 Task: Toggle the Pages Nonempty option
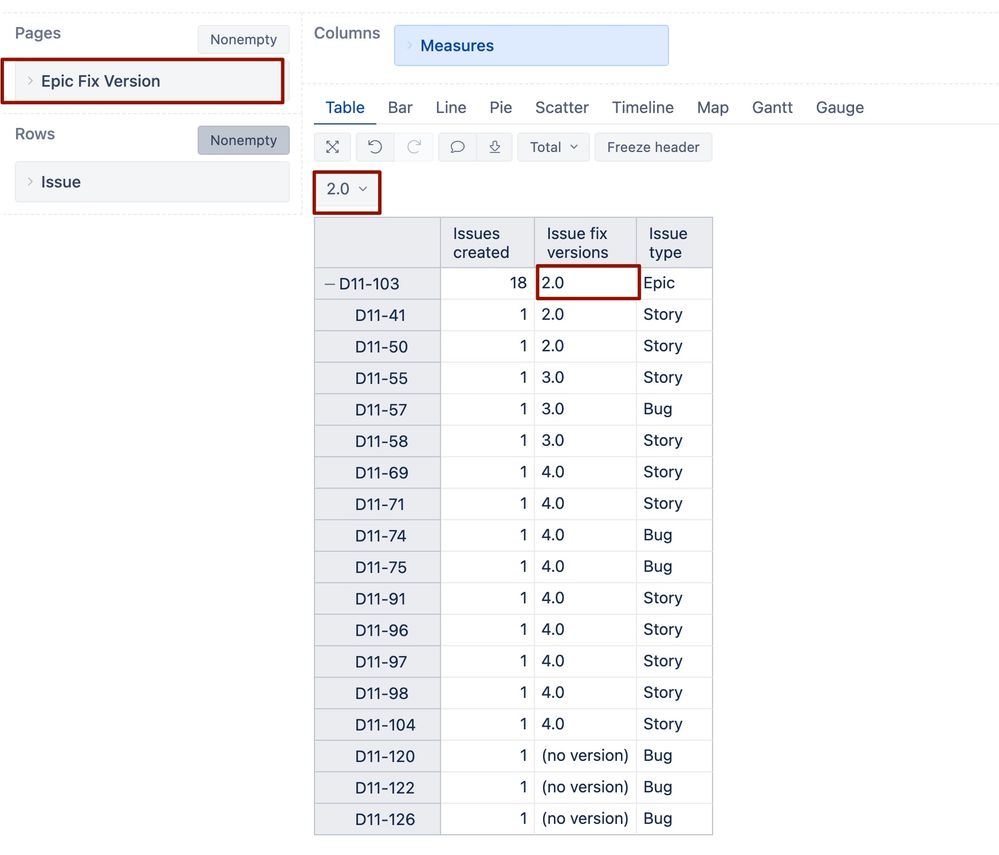(243, 40)
